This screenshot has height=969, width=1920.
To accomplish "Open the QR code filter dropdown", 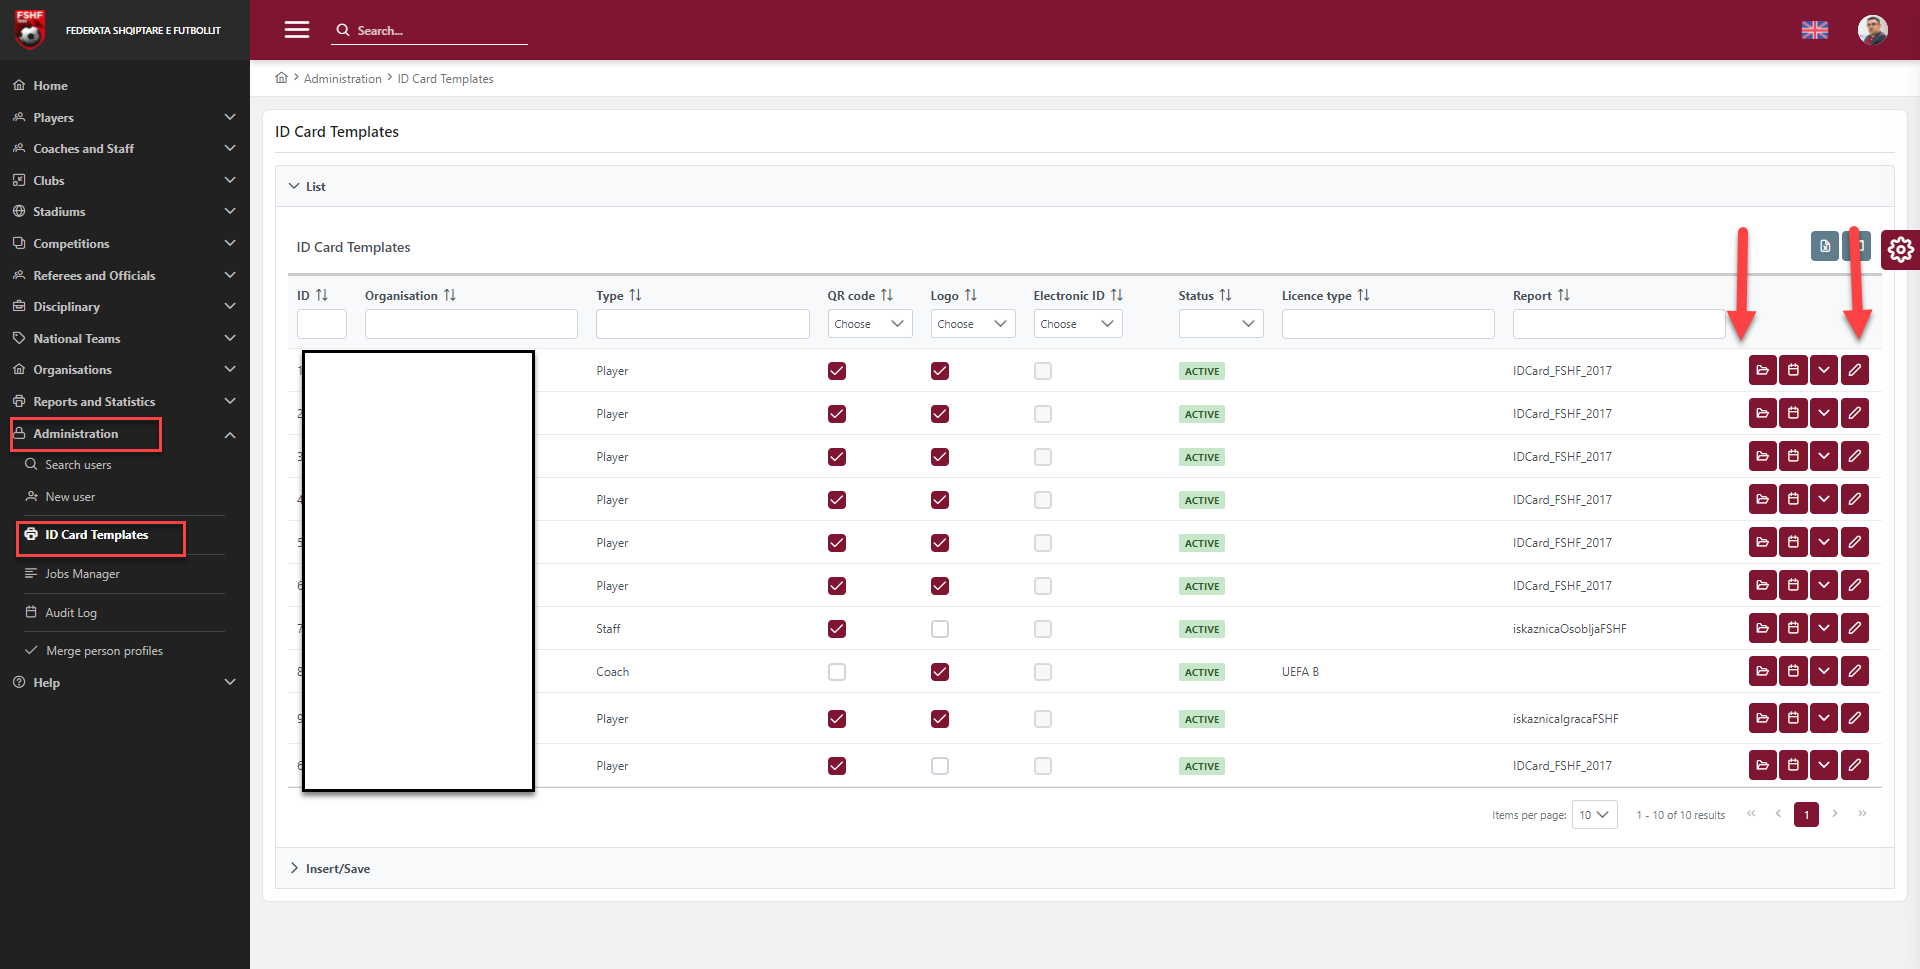I will coord(869,324).
